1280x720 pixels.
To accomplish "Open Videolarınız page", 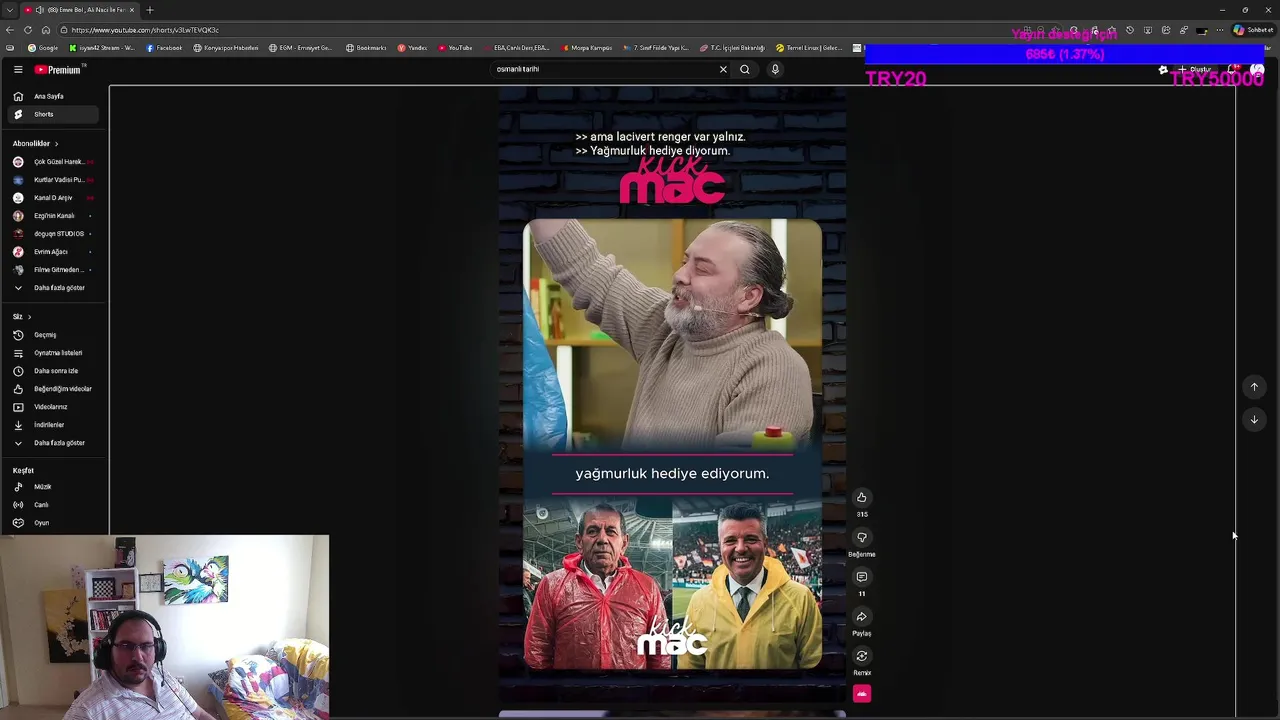I will (x=54, y=407).
